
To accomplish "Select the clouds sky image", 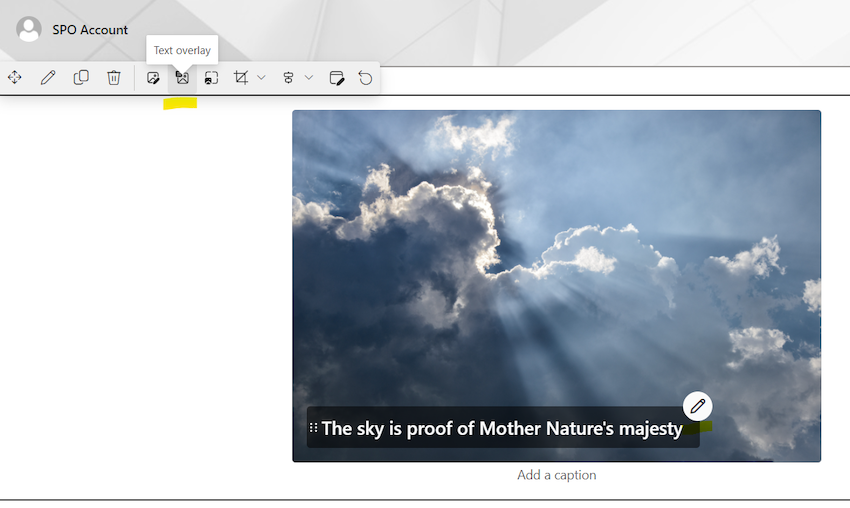I will (557, 286).
